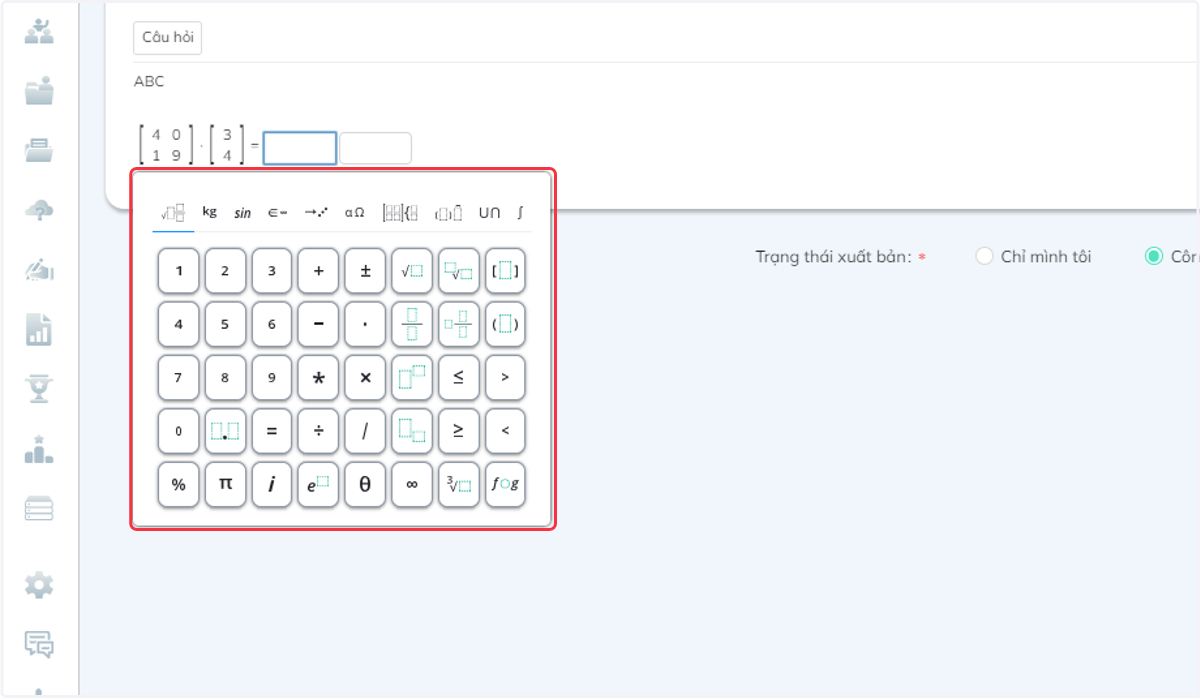Click number key 5
Image resolution: width=1200 pixels, height=698 pixels.
[225, 324]
